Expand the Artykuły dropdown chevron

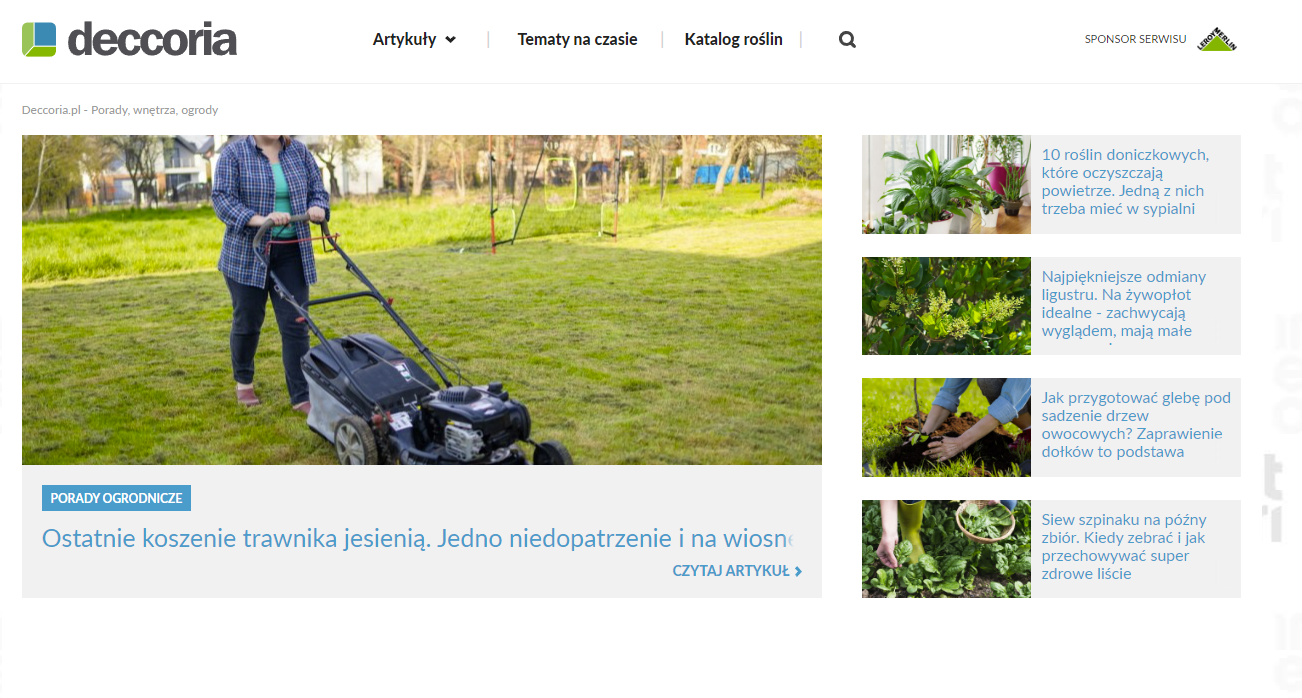pyautogui.click(x=450, y=40)
